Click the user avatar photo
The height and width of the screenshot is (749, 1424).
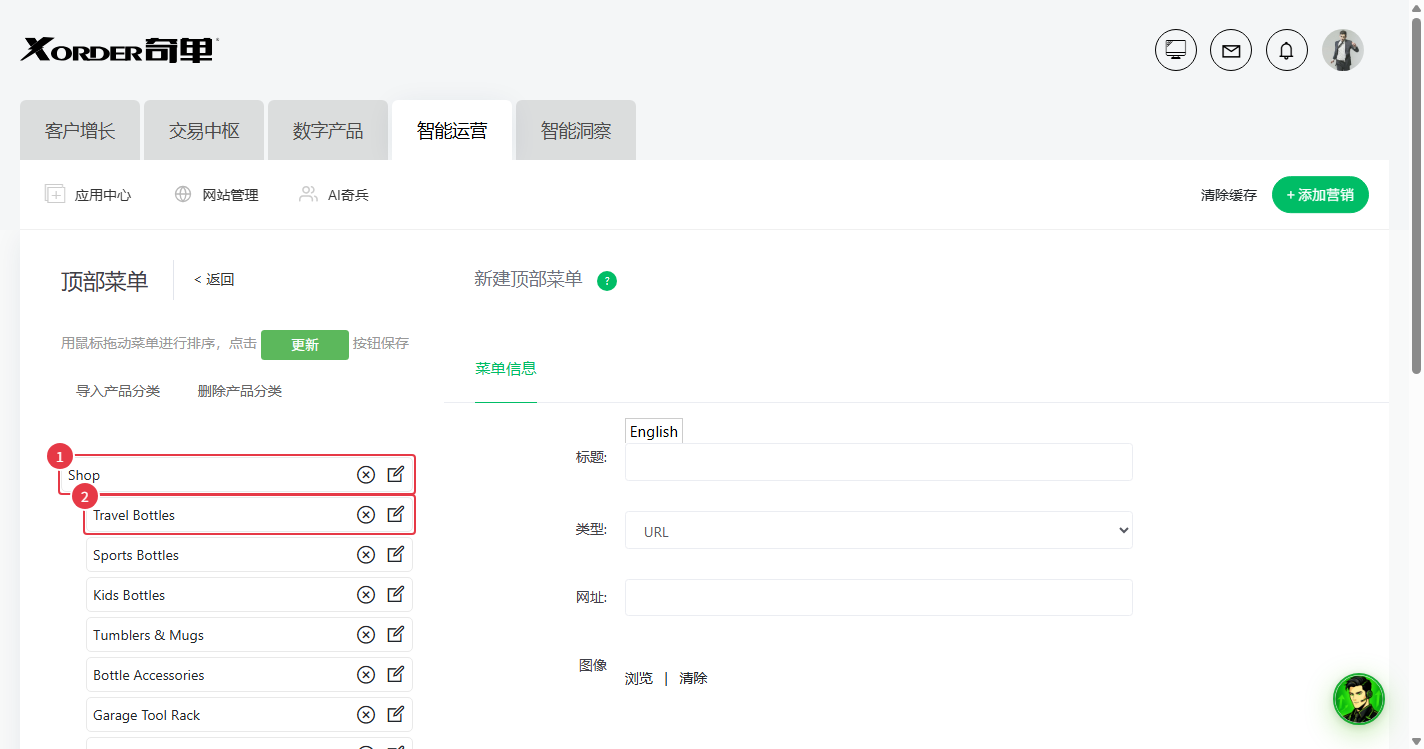click(1343, 50)
